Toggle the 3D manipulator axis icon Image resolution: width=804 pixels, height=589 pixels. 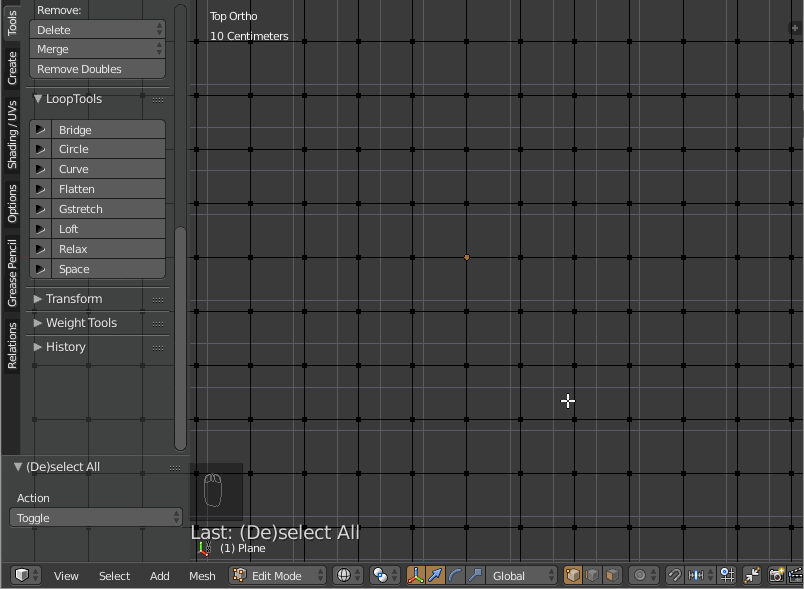tap(416, 575)
